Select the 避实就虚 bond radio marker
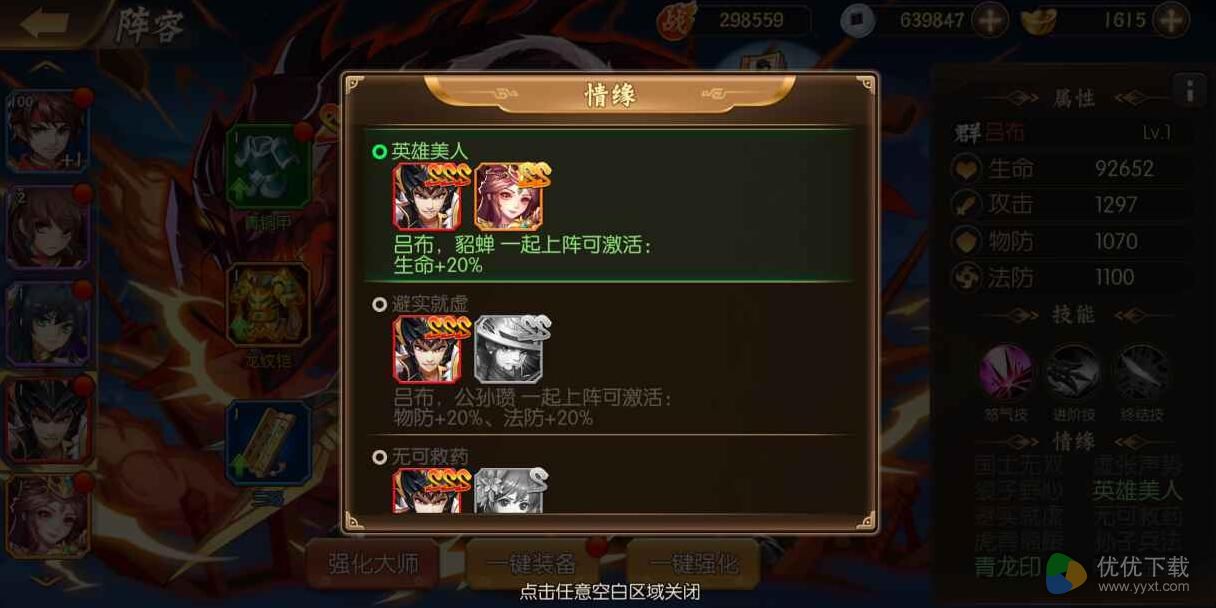The image size is (1216, 608). click(x=379, y=304)
